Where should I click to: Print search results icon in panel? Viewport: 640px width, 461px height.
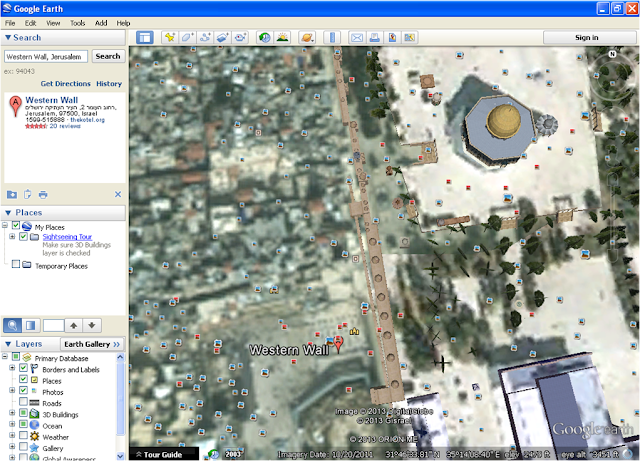click(43, 194)
